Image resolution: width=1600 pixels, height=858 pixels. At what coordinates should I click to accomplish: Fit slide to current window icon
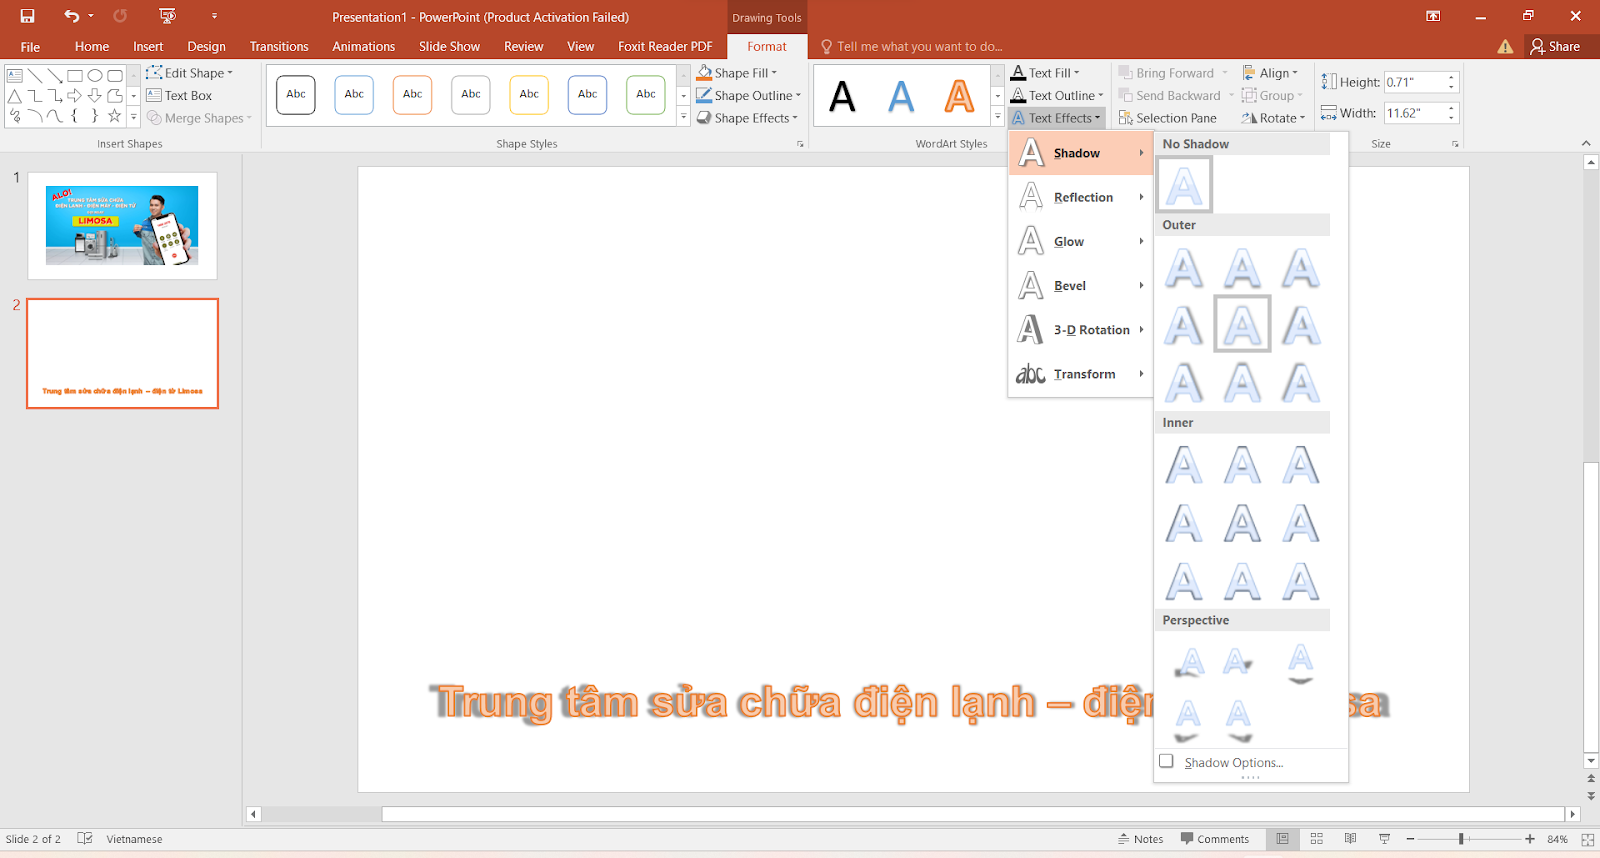[x=1587, y=839]
